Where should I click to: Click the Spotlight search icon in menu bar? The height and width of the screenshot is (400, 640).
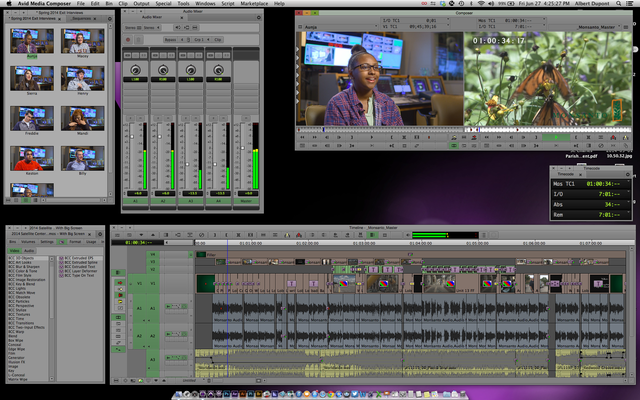619,3
